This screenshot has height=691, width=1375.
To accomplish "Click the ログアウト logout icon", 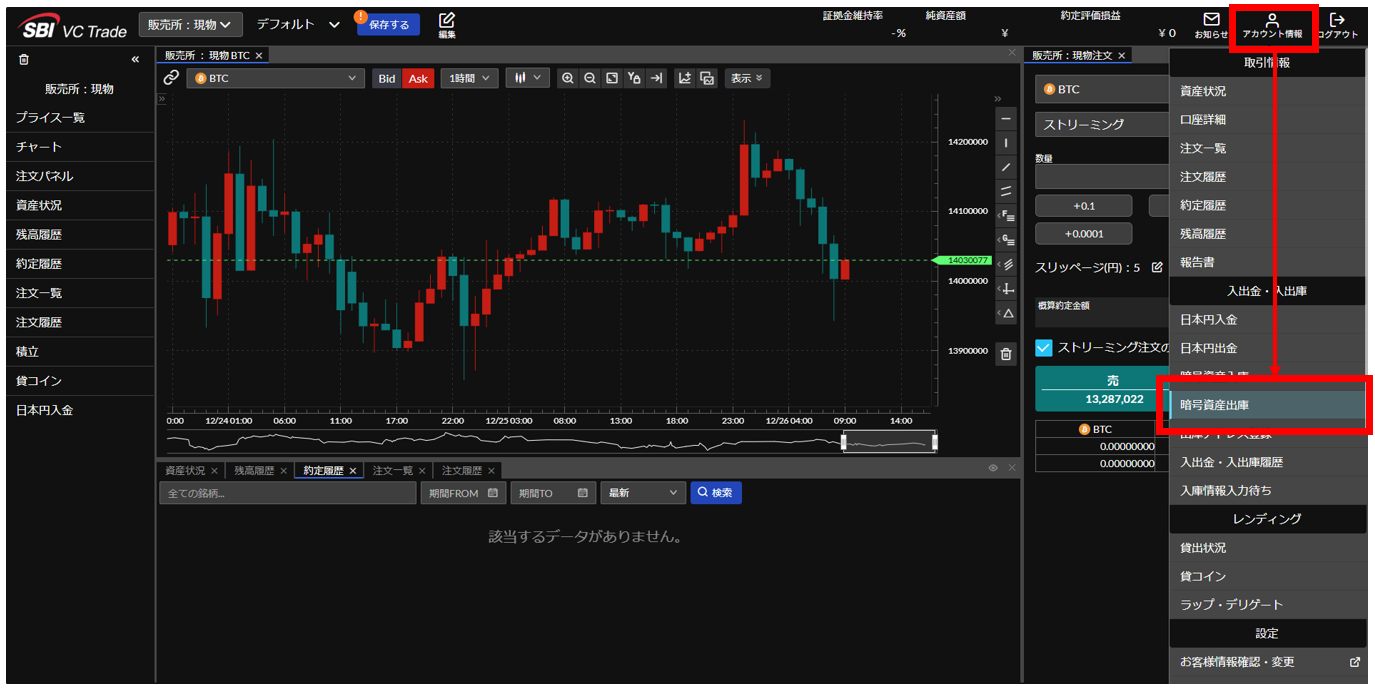I will (x=1337, y=24).
